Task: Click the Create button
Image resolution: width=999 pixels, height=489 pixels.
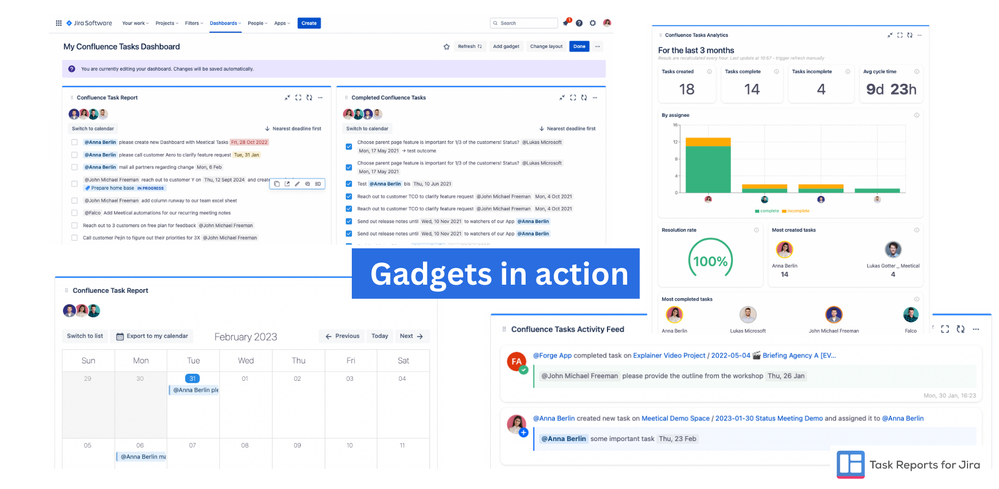Action: coord(309,23)
